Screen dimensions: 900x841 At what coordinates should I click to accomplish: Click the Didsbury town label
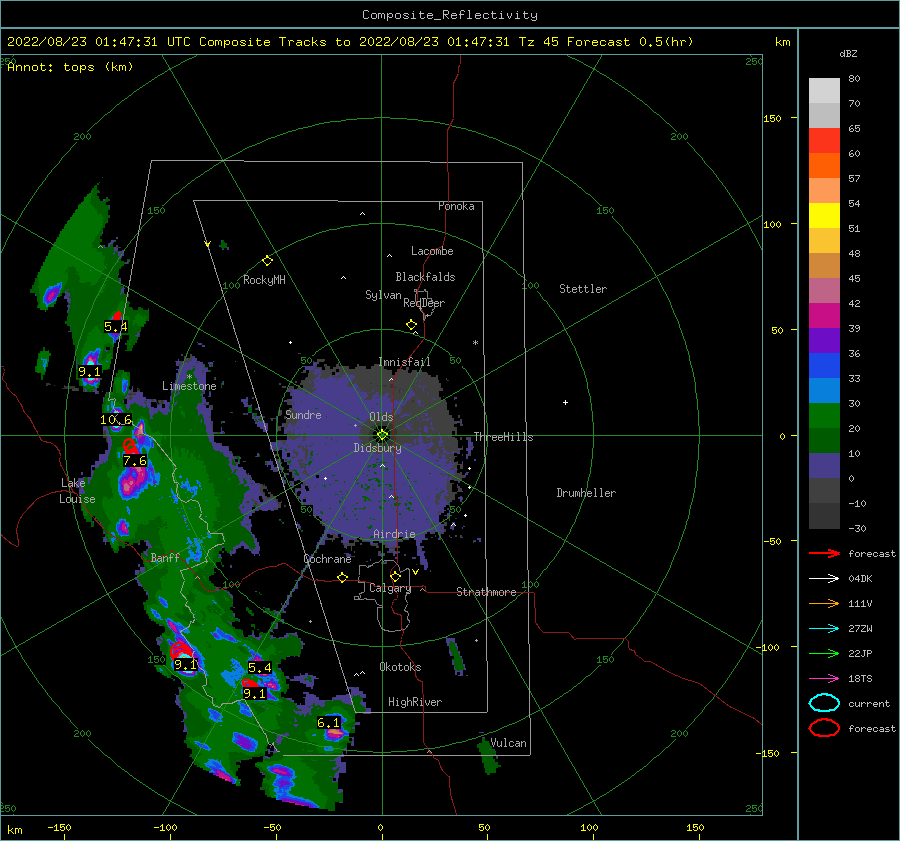click(x=378, y=448)
